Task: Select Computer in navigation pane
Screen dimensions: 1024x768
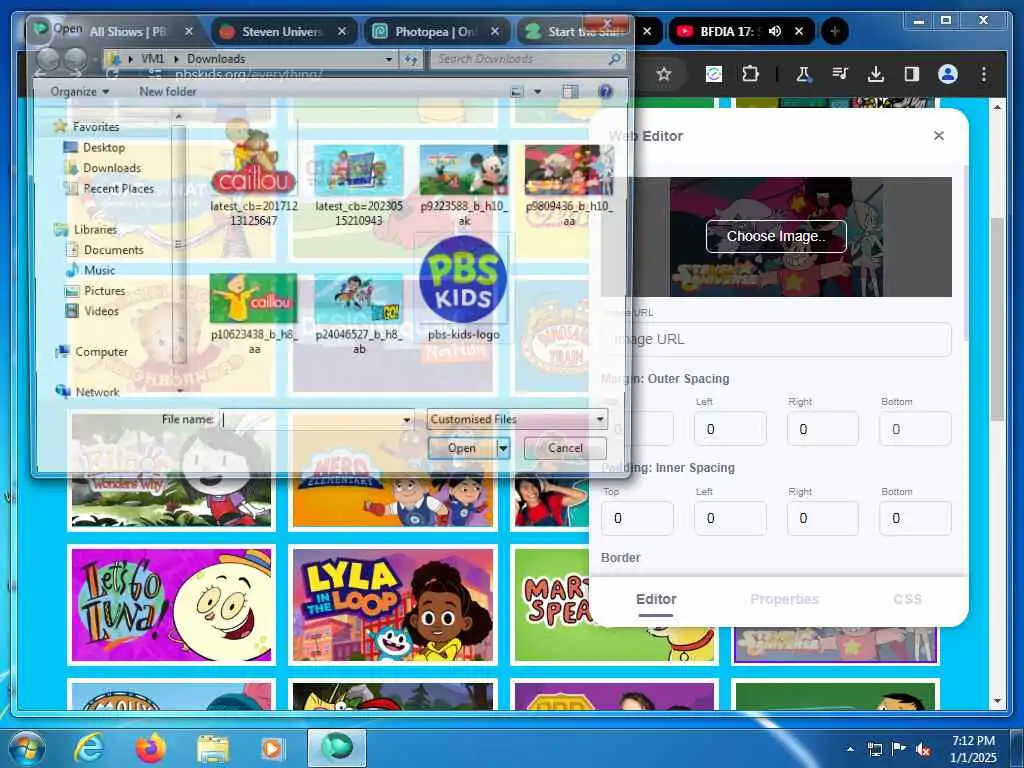Action: (x=101, y=351)
